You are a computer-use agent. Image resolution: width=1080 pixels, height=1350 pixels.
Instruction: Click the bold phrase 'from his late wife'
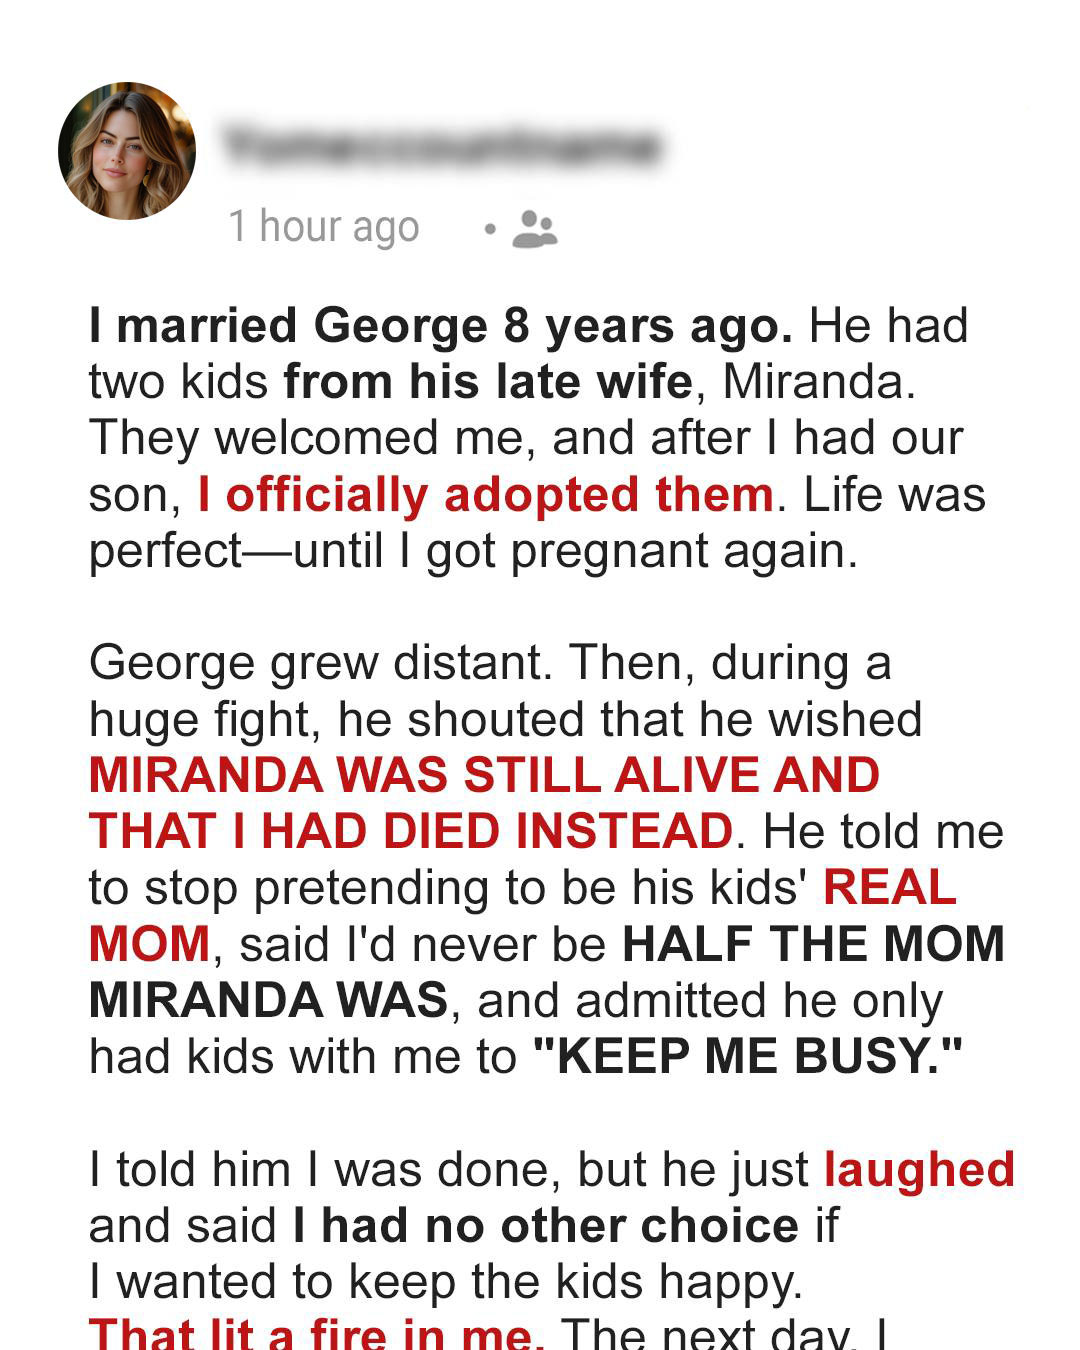488,382
